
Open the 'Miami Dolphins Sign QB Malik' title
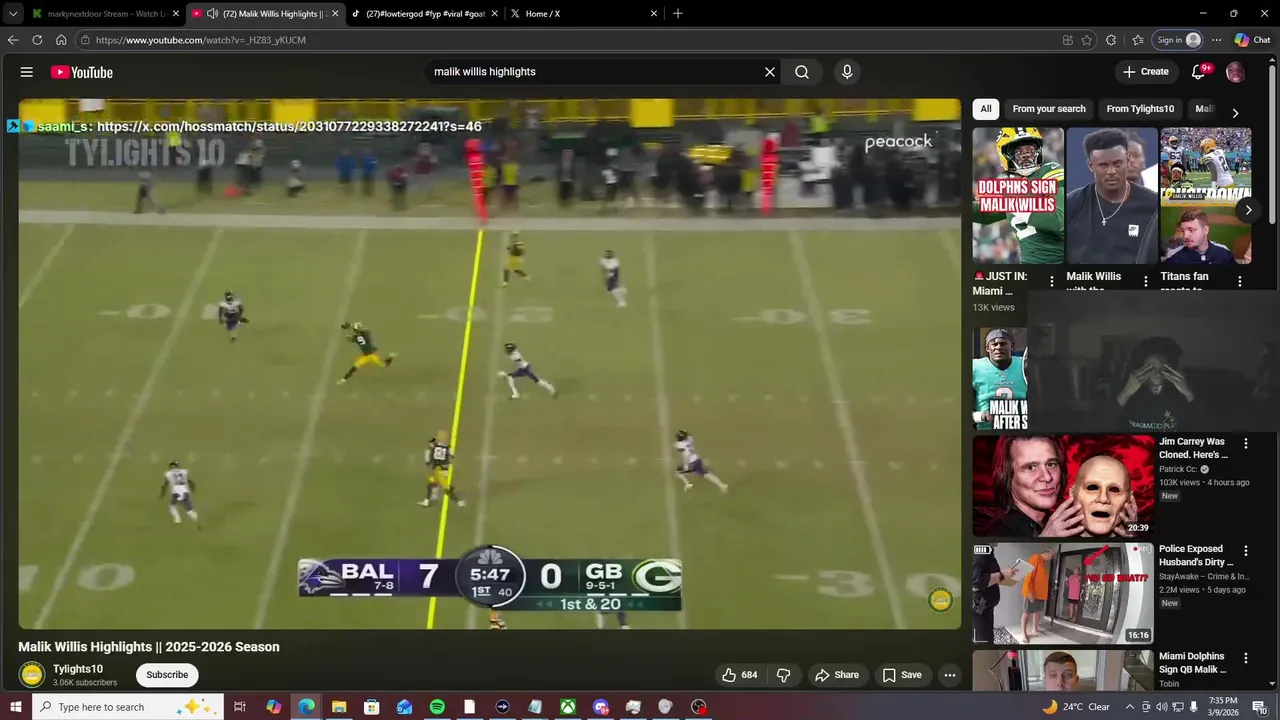(1192, 663)
